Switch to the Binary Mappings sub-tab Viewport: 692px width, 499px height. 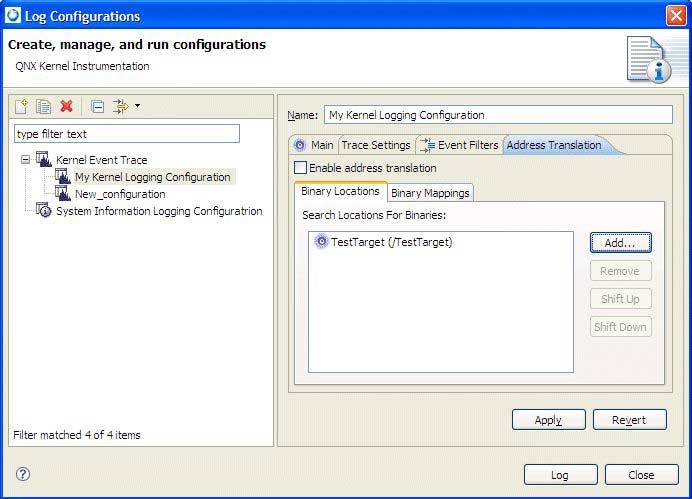(x=429, y=193)
